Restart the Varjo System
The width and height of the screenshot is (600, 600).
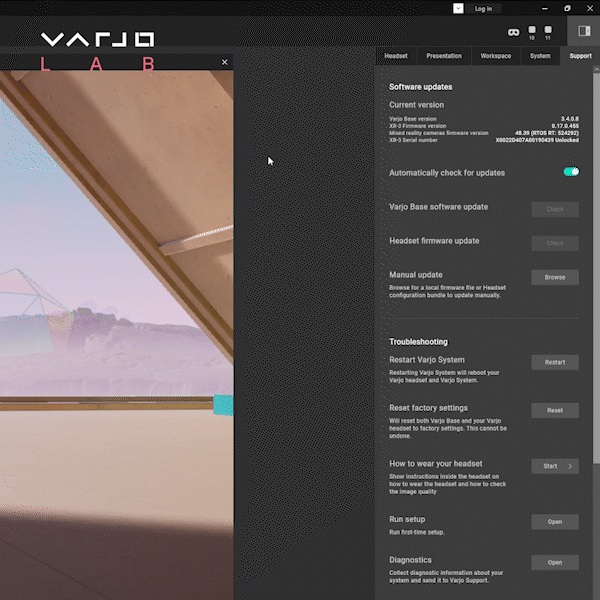pos(555,362)
